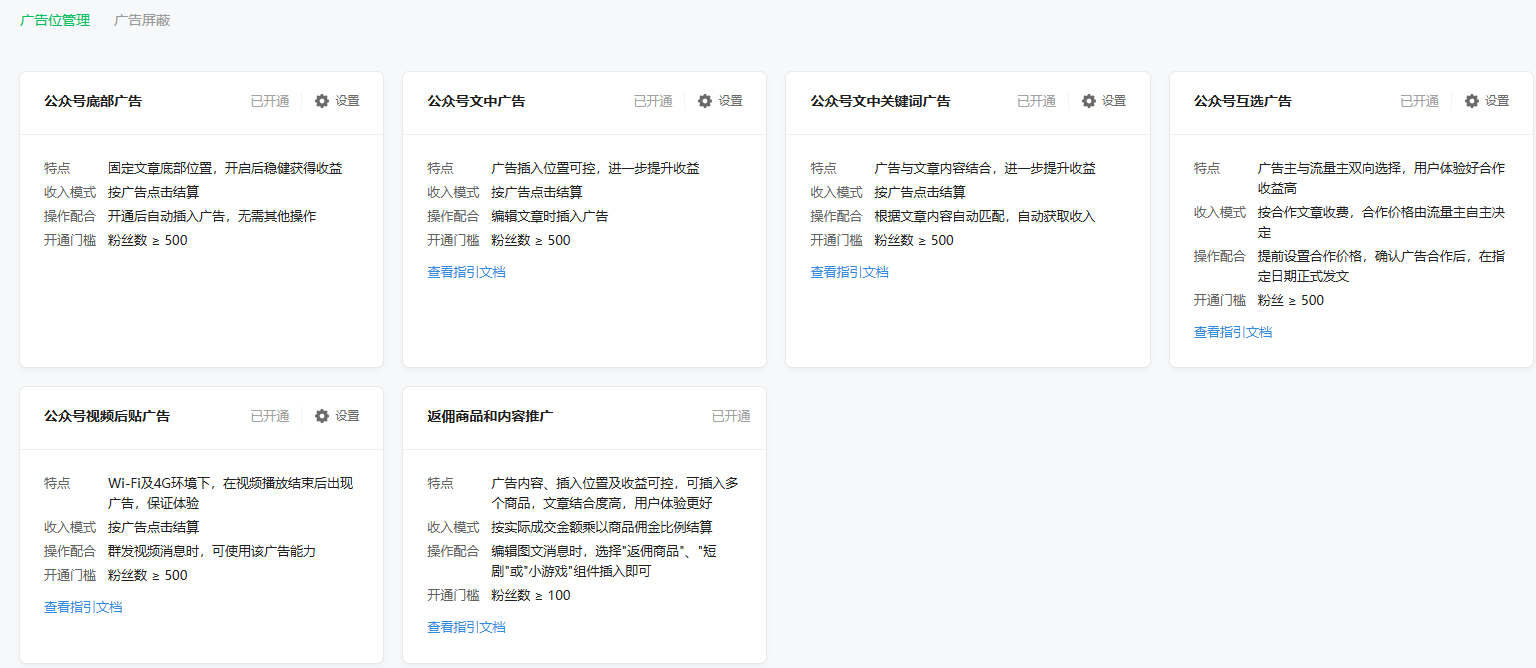
Task: Click the 公众号底部广告 card title
Action: (93, 101)
